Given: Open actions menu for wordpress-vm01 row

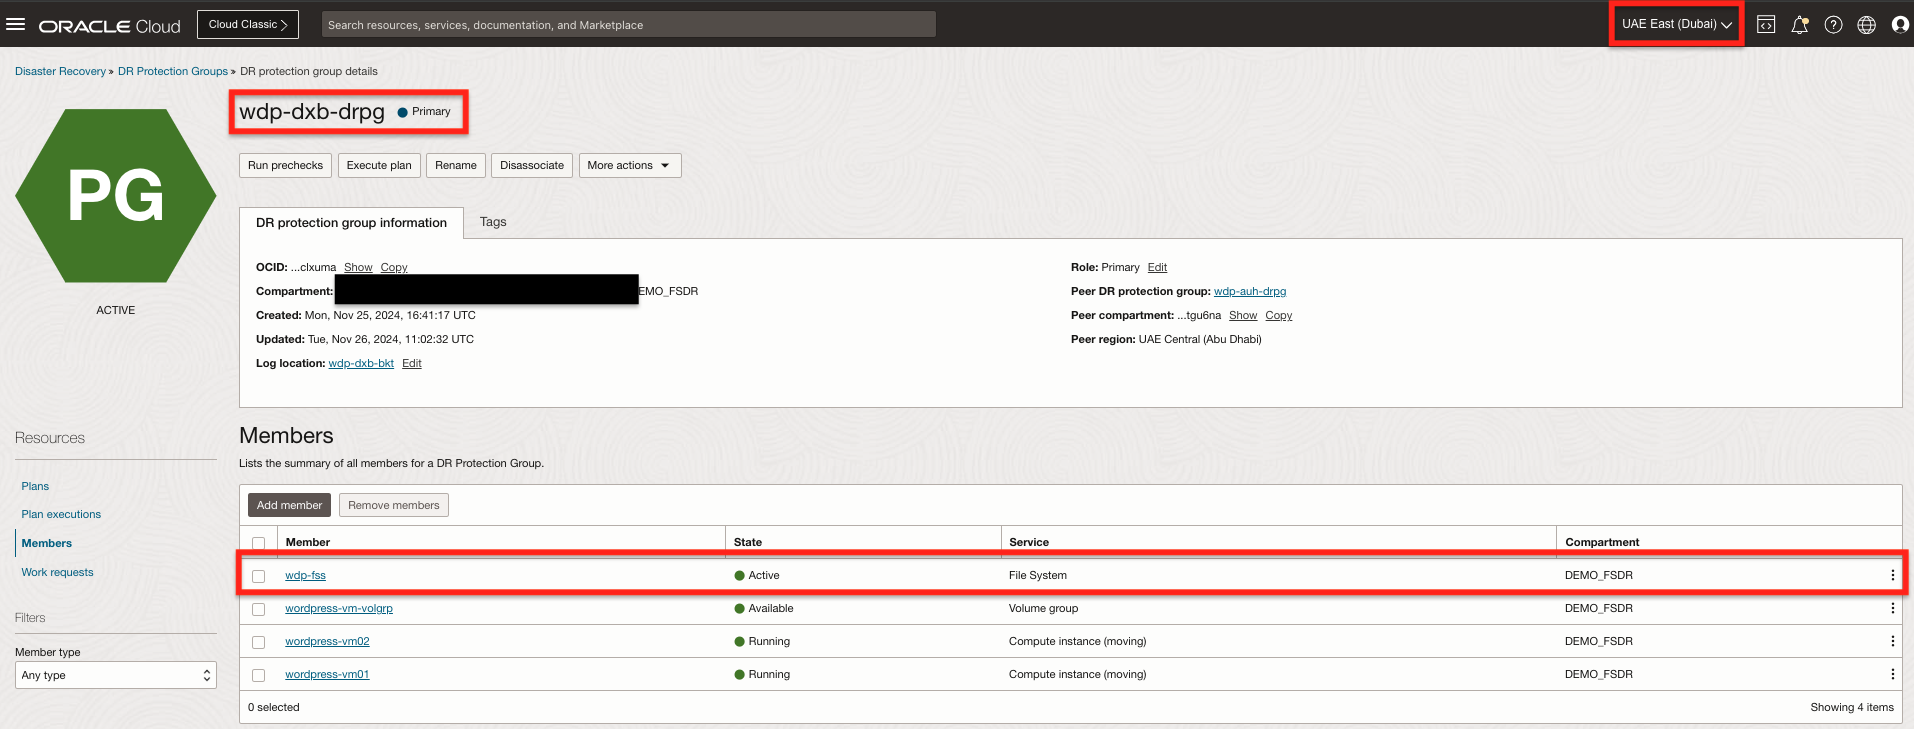Looking at the screenshot, I should tap(1892, 674).
